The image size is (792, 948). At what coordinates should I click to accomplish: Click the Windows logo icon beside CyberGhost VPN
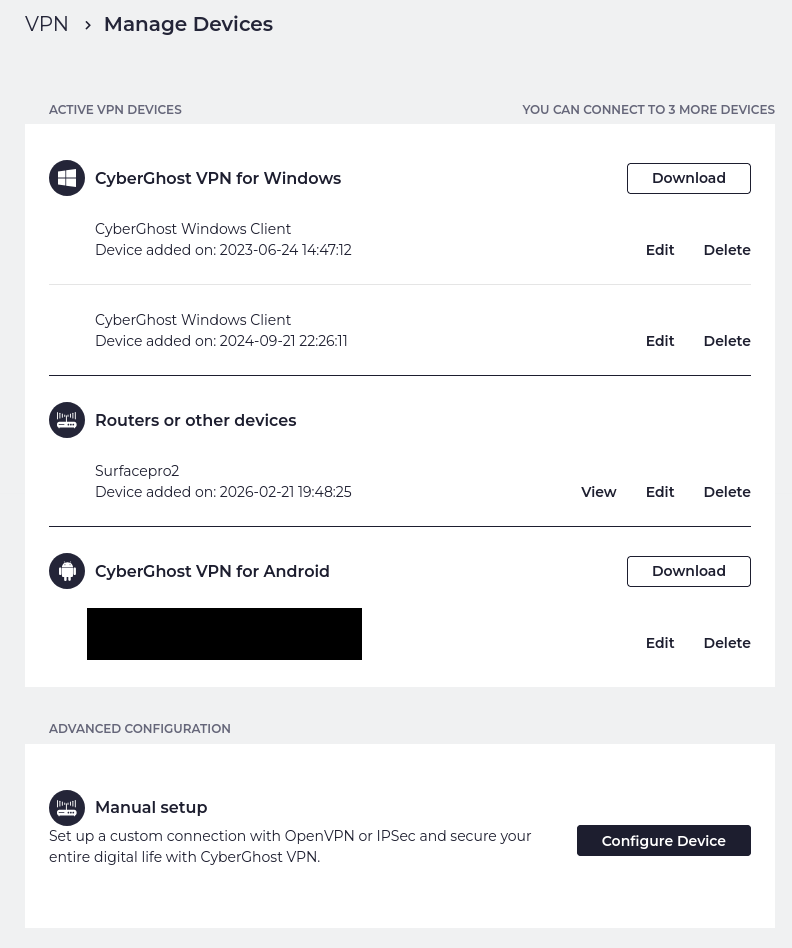(67, 178)
